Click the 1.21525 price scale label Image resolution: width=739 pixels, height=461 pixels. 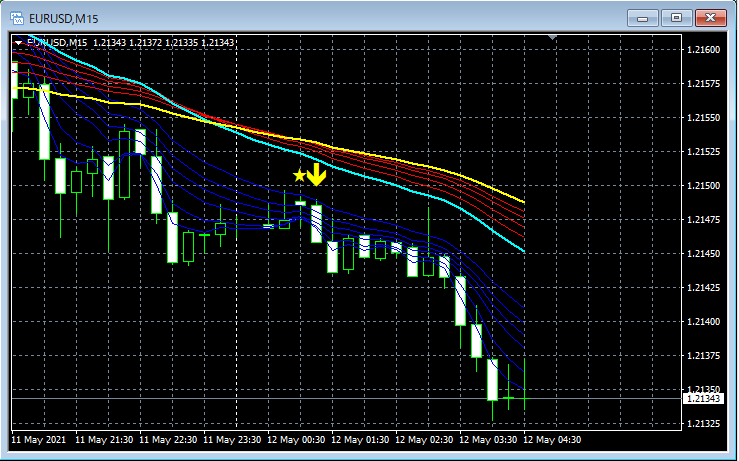point(704,152)
